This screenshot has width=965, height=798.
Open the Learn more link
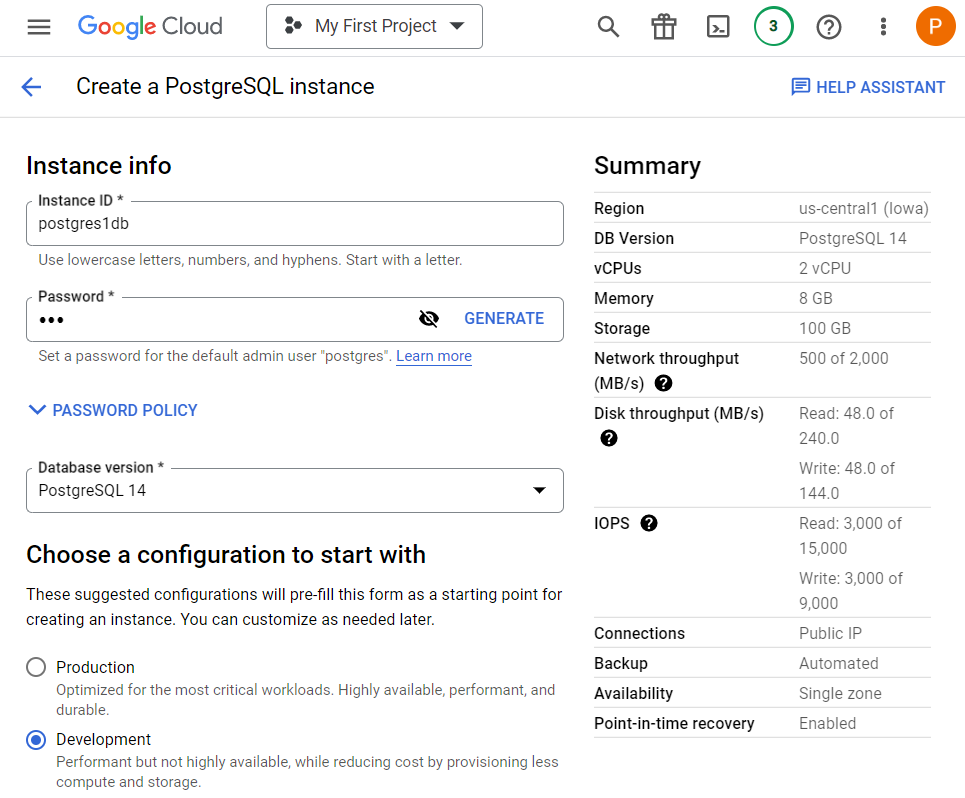434,356
